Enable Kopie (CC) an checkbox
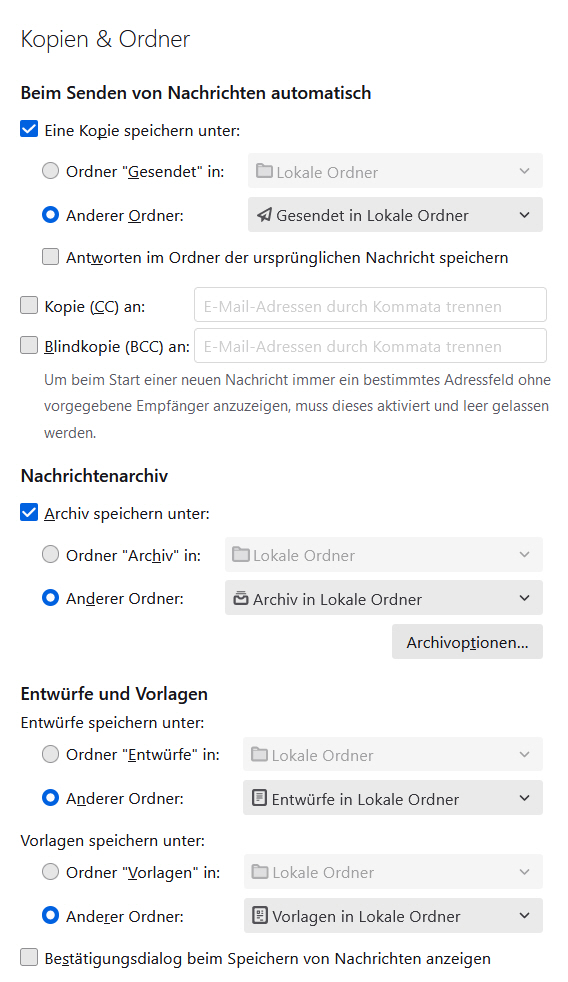This screenshot has height=982, width=568. pos(29,306)
